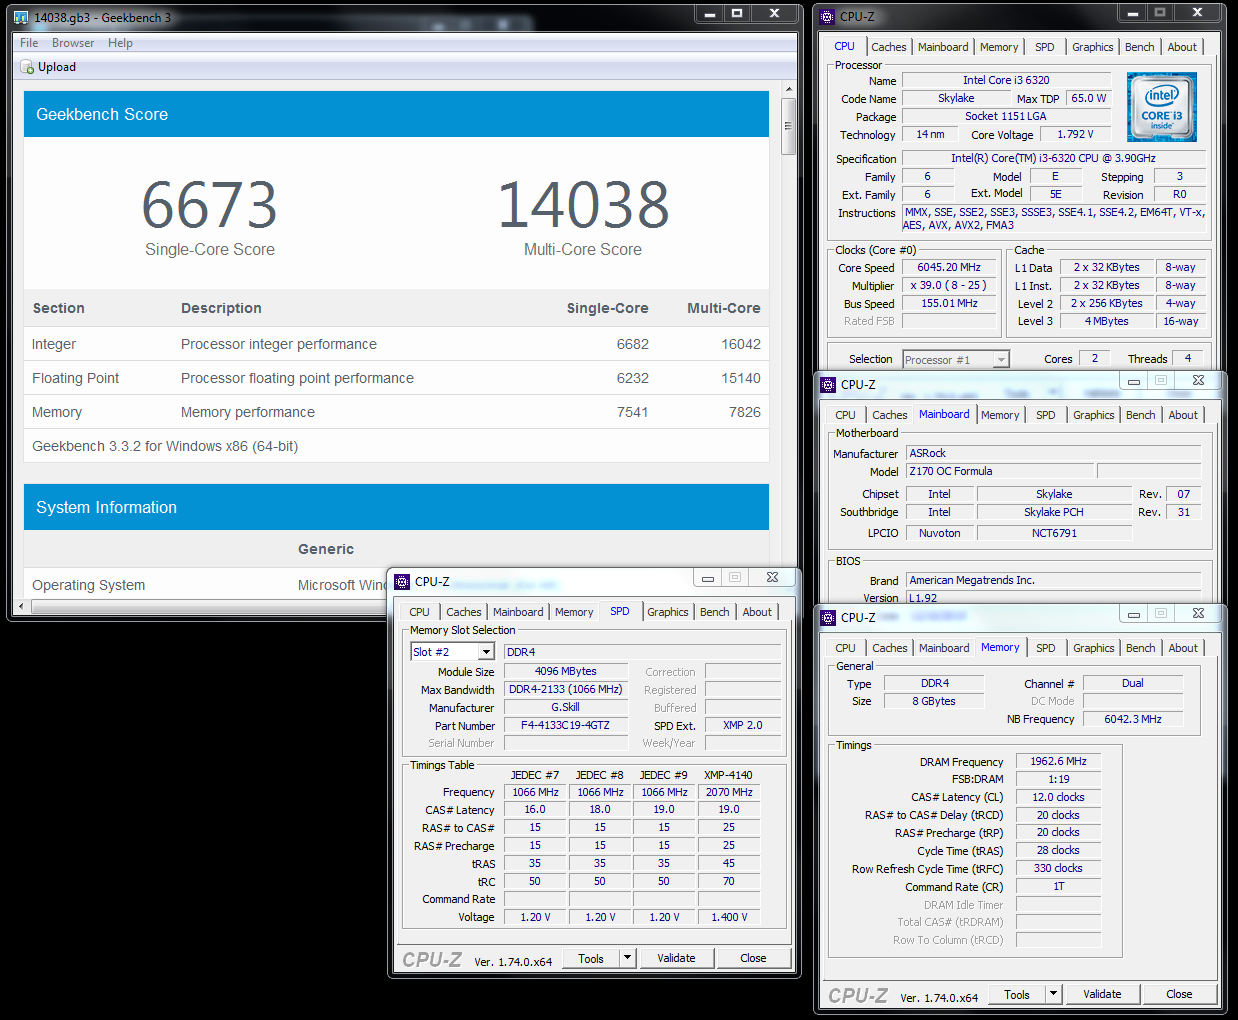Screen dimensions: 1238x1020
Task: Click Tools button in the CPU-Z SPD window
Action: click(591, 958)
